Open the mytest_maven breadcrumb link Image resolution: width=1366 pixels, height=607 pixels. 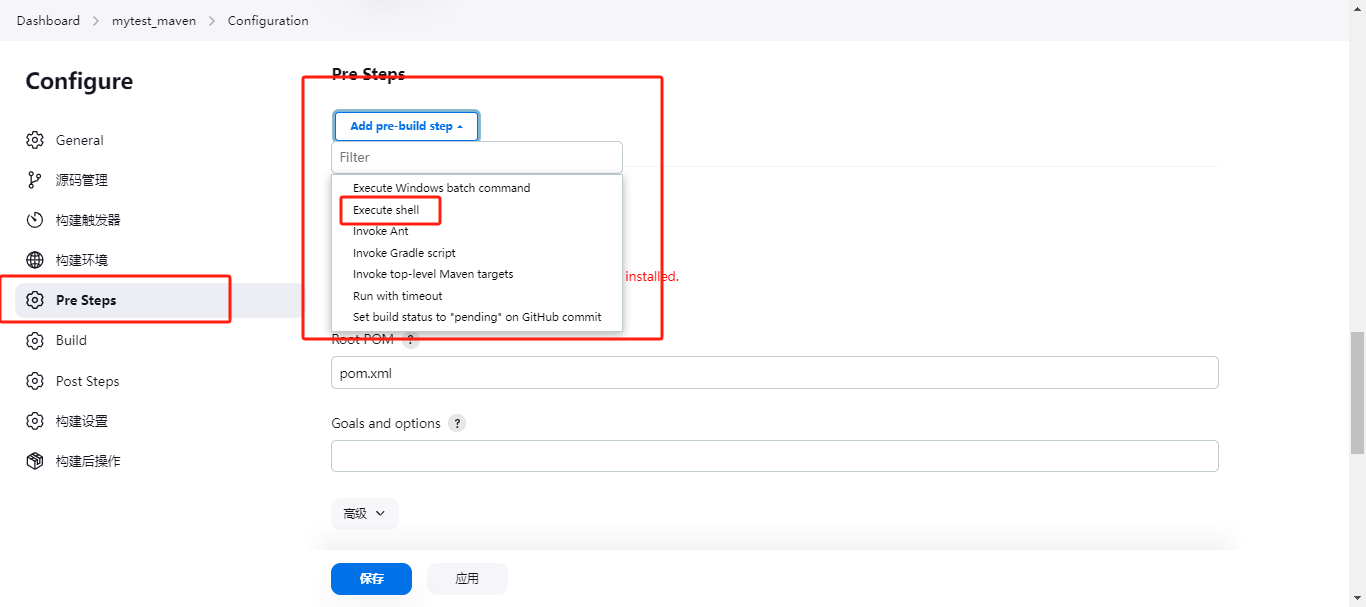tap(154, 21)
